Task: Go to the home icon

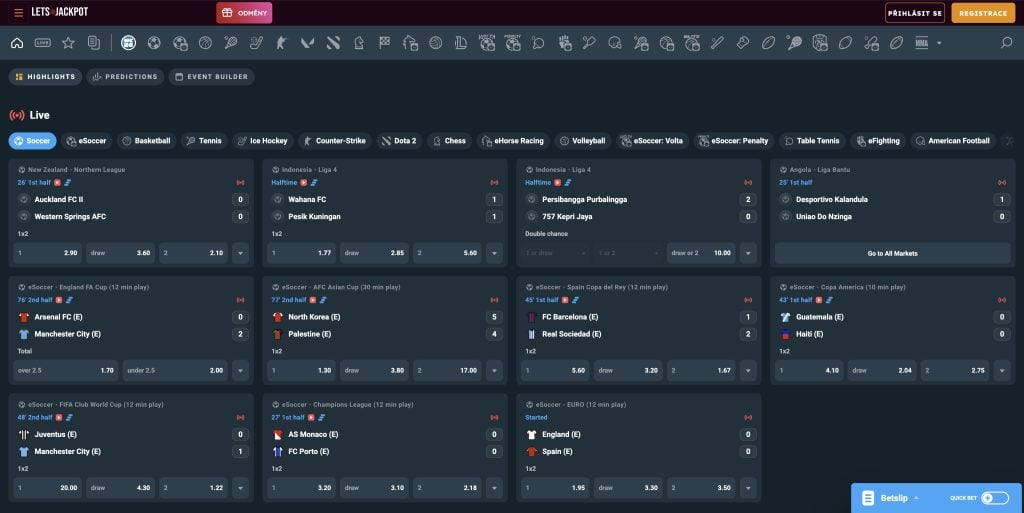Action: coord(17,43)
